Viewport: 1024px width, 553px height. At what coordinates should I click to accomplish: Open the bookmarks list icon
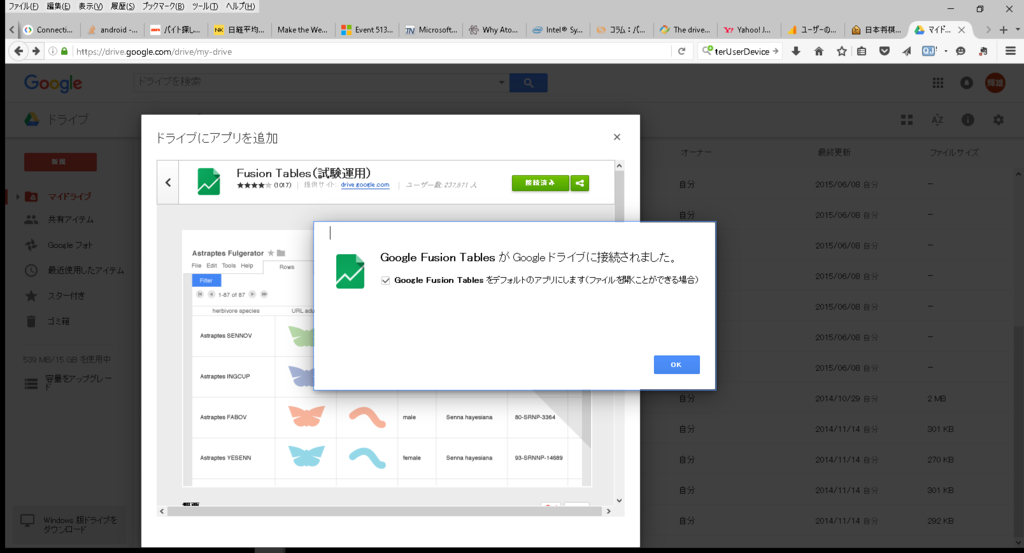click(862, 51)
